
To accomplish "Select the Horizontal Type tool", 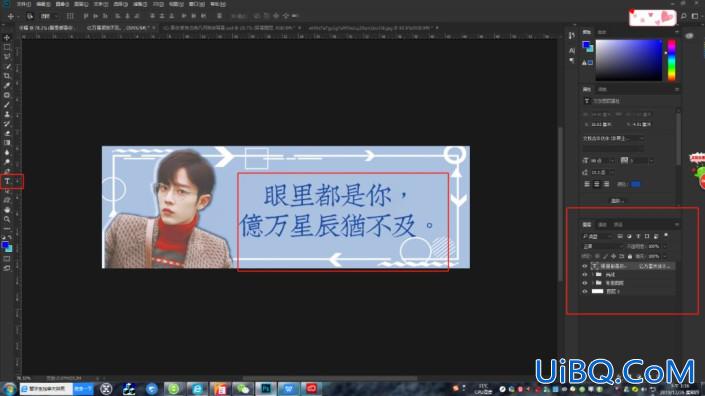I will tap(7, 181).
